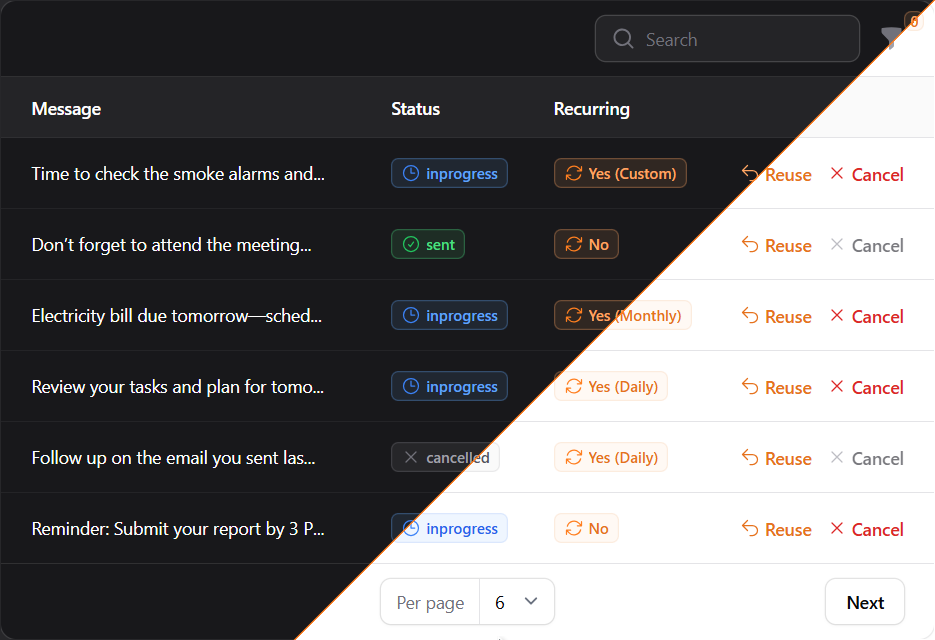Go to the Next page

coord(865,602)
